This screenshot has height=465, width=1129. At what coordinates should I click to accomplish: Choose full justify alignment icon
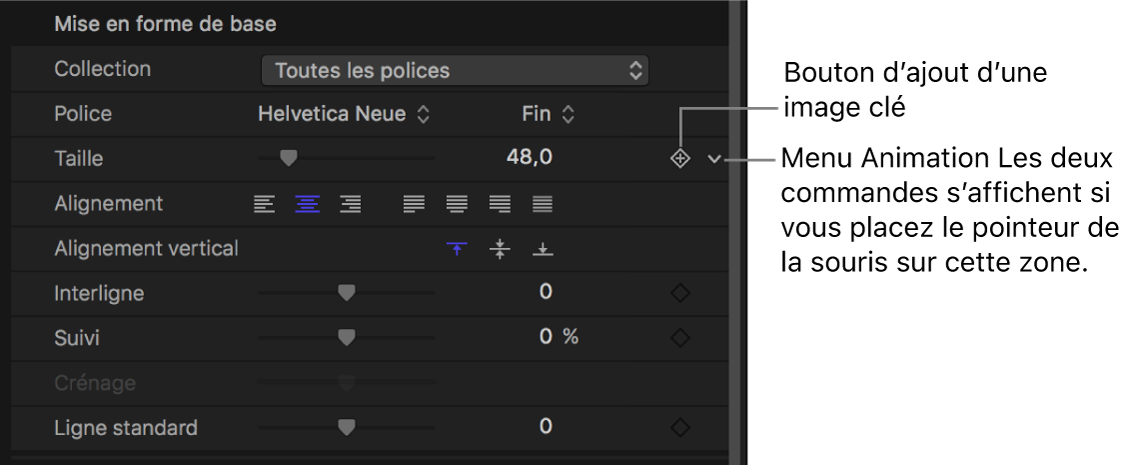pyautogui.click(x=542, y=204)
